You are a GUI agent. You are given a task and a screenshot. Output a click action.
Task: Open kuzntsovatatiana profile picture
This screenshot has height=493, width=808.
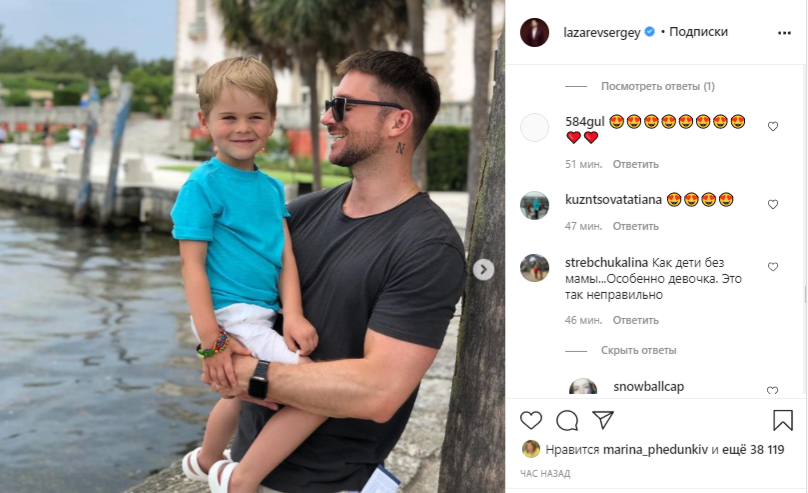534,206
